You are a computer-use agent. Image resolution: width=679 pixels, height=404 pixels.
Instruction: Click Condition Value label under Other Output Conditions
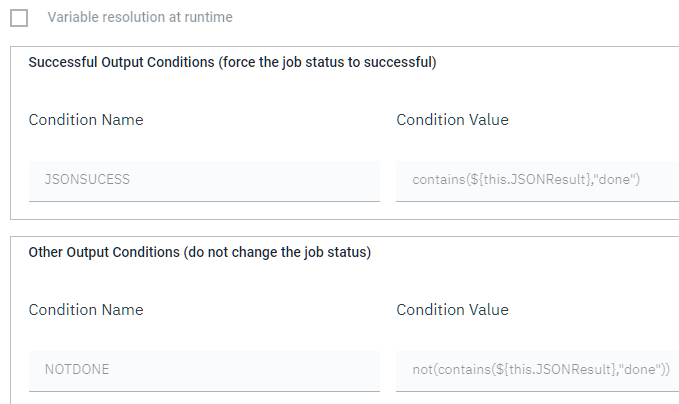coord(452,310)
